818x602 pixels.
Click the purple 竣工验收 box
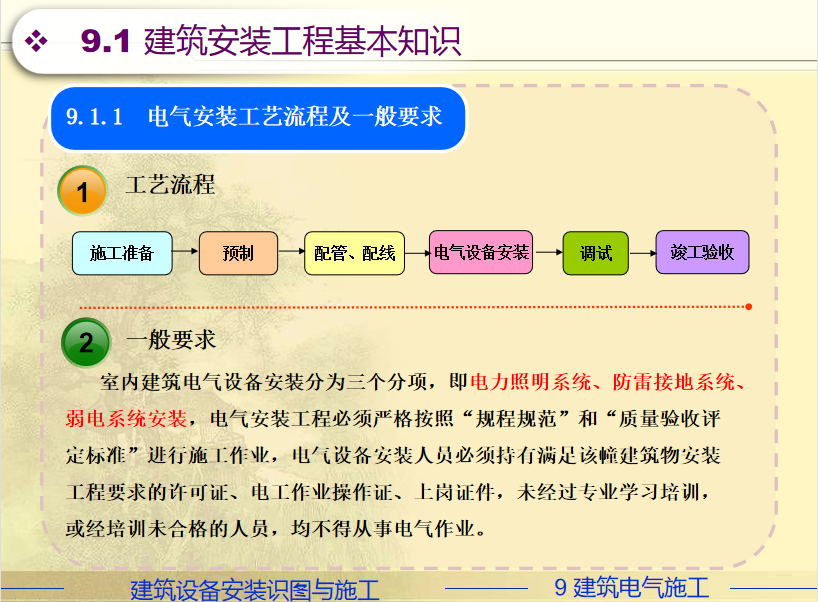[x=702, y=252]
